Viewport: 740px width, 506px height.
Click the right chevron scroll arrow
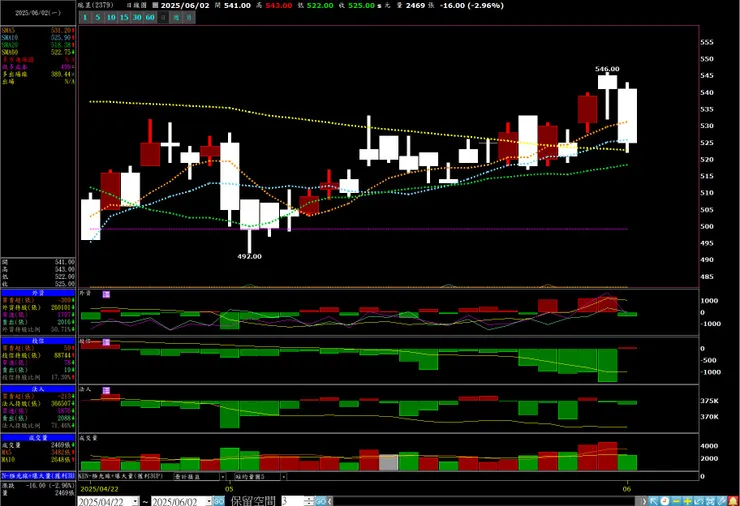(x=643, y=501)
